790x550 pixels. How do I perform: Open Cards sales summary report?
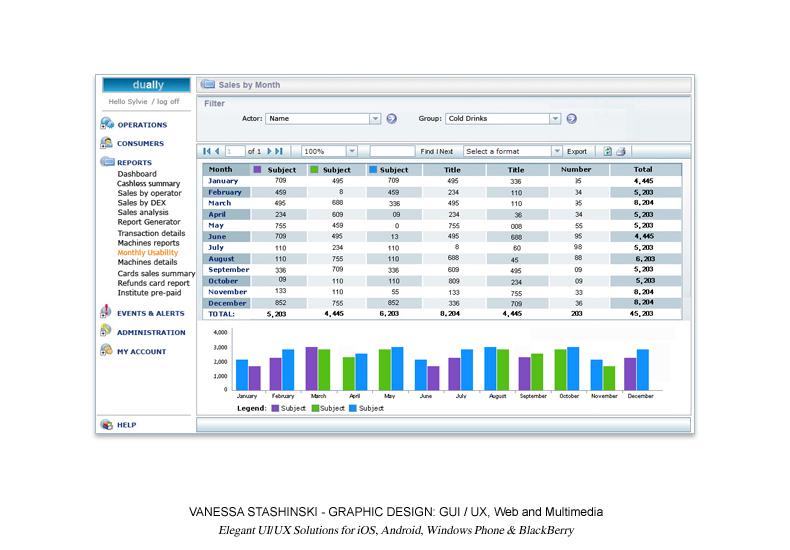coord(156,273)
